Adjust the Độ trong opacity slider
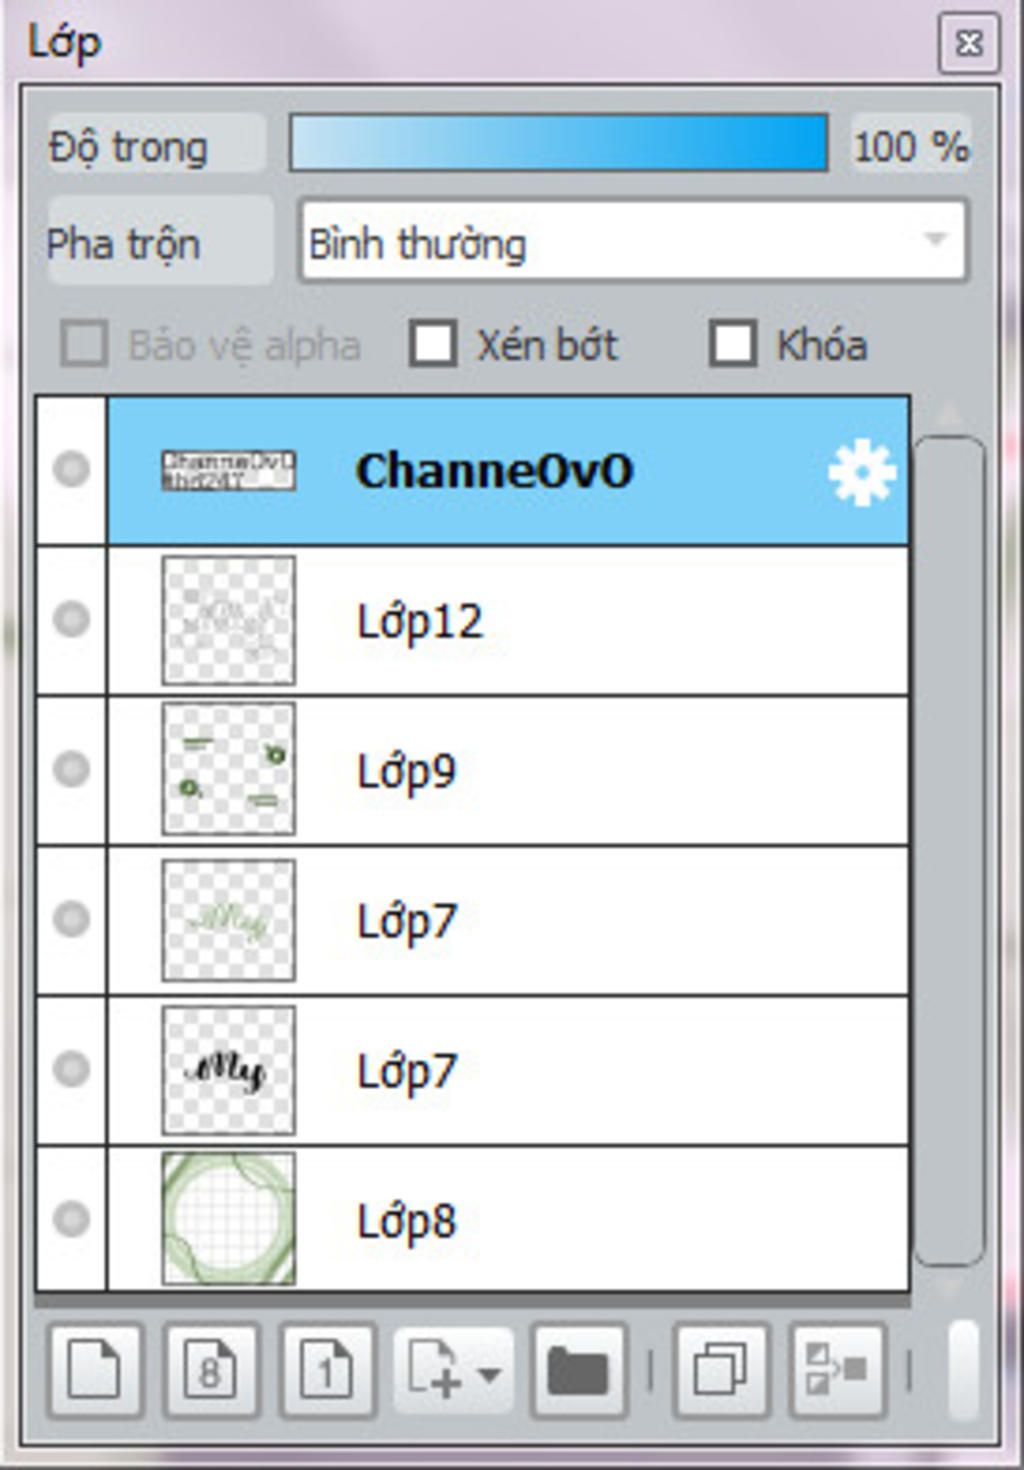This screenshot has width=1024, height=1470. point(559,143)
